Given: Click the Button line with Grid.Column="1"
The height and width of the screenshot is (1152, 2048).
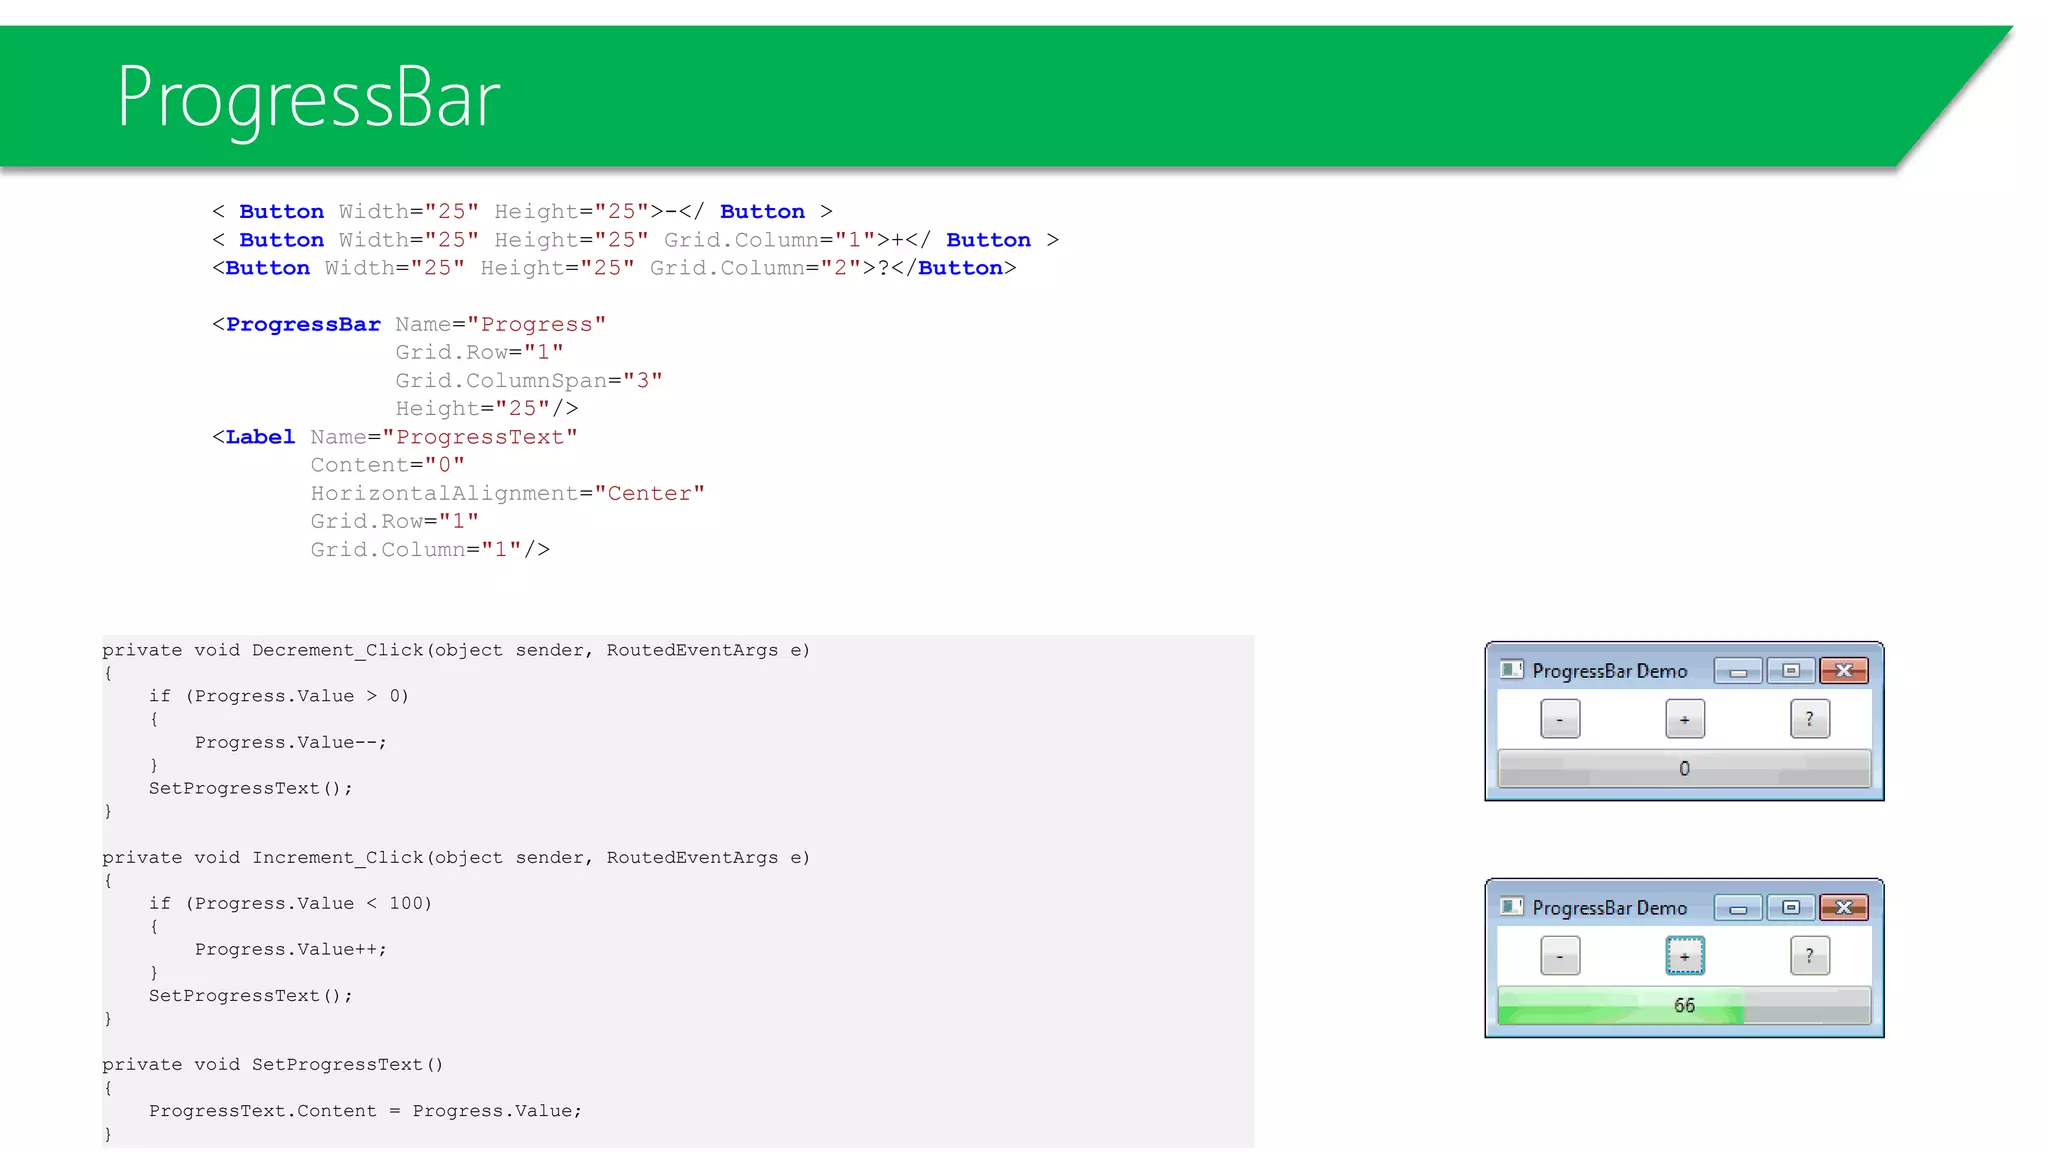Looking at the screenshot, I should 635,240.
